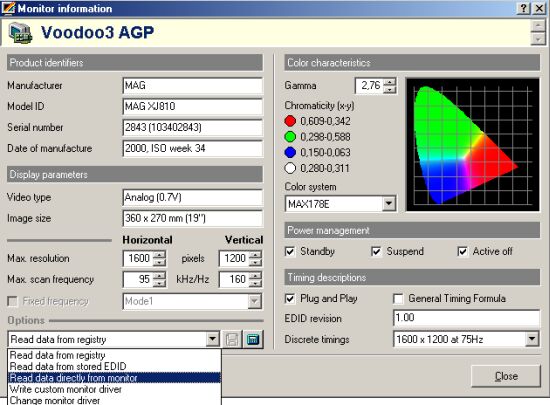
Task: Click the save floppy disk icon
Action: 232,339
